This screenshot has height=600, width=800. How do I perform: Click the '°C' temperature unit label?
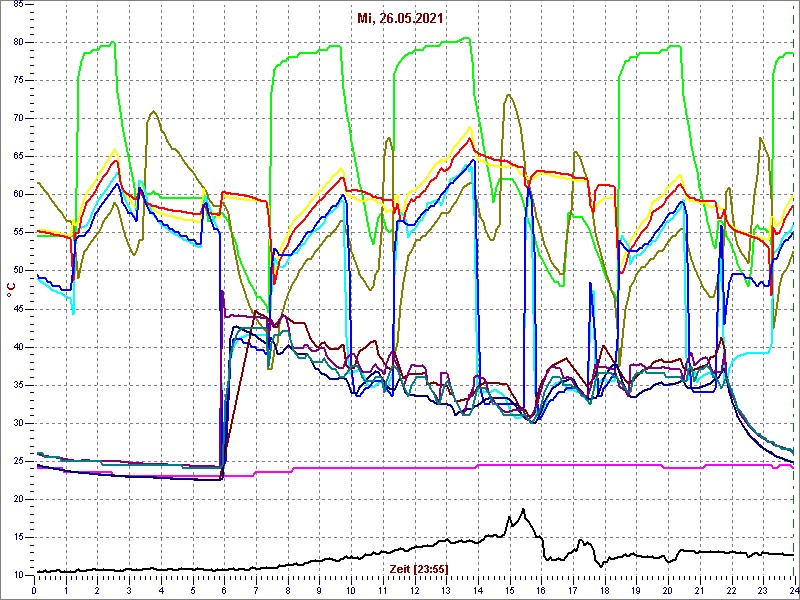coord(11,291)
